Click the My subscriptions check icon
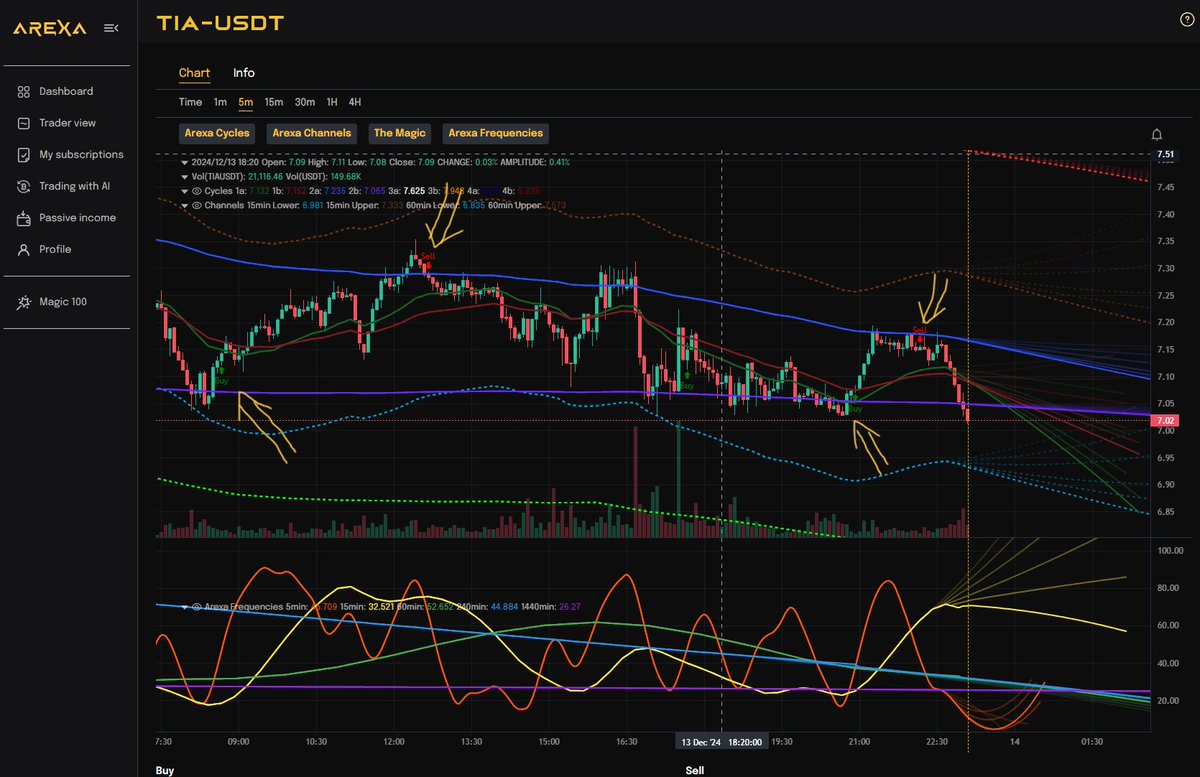The image size is (1200, 777). pyautogui.click(x=23, y=155)
